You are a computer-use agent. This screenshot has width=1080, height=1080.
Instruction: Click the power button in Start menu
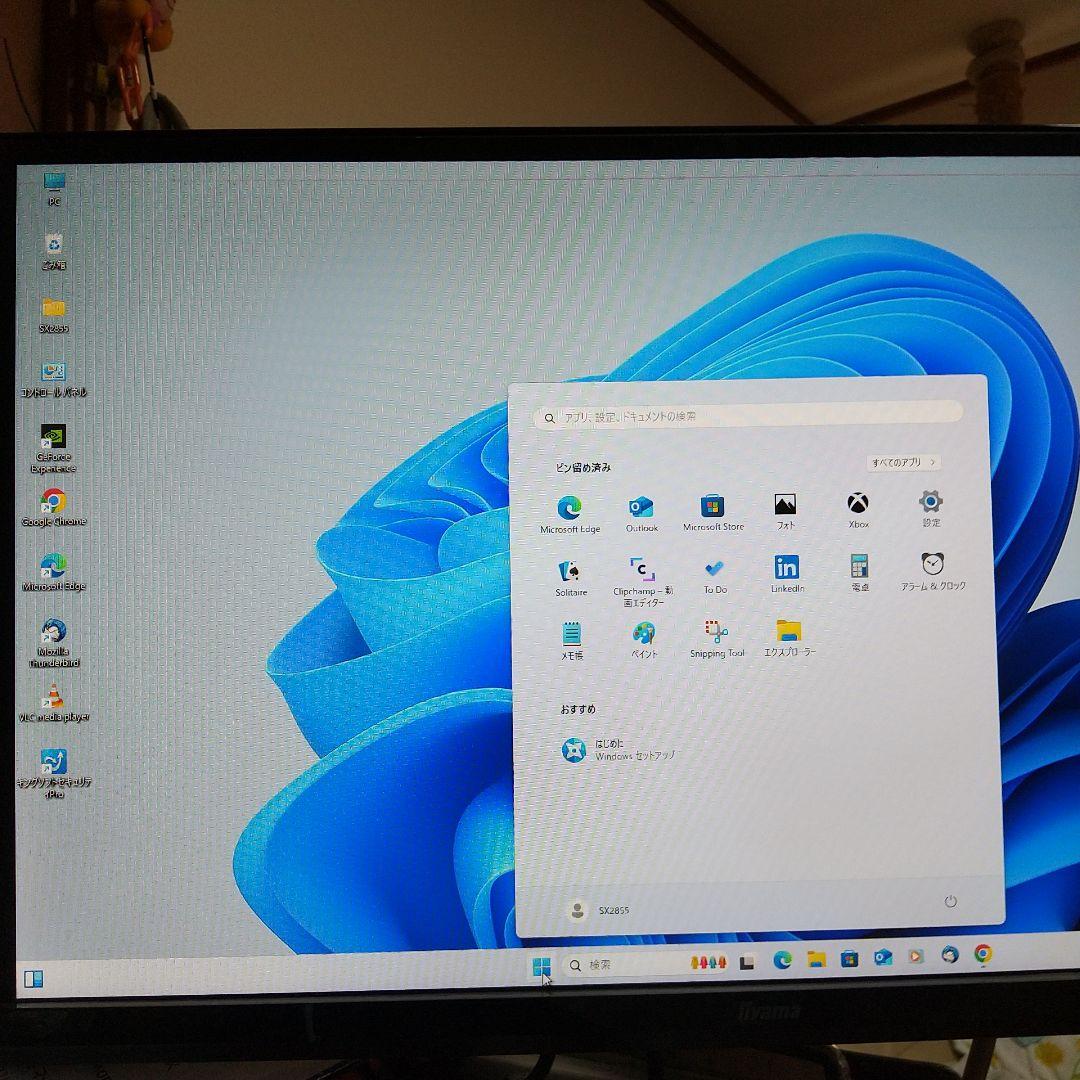(950, 901)
